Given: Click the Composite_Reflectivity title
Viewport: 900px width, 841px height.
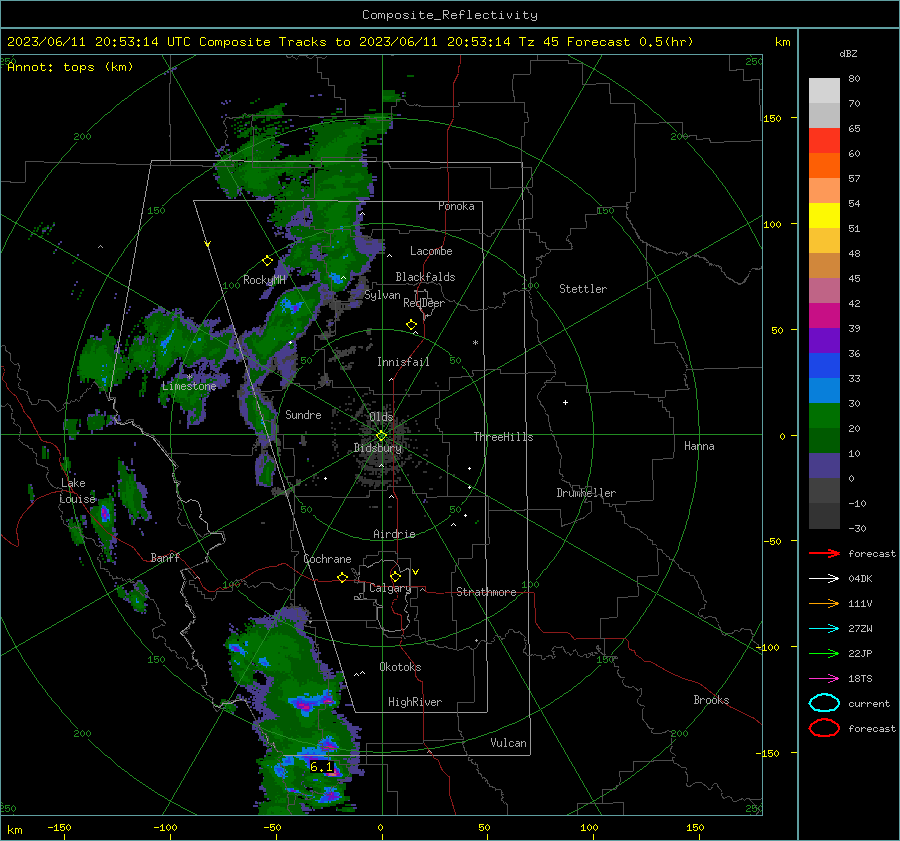Looking at the screenshot, I should (x=450, y=15).
